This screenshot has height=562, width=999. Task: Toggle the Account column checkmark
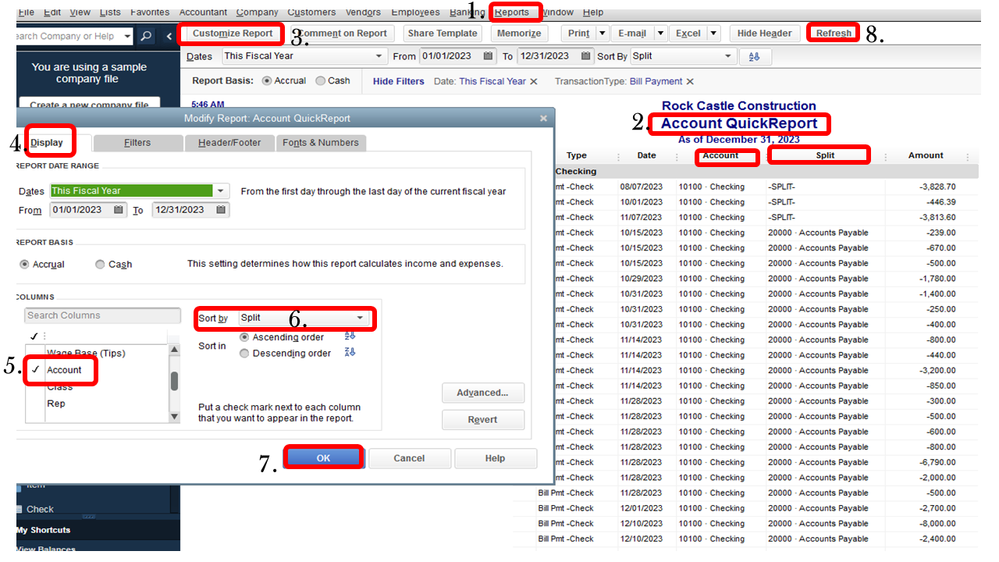point(36,370)
